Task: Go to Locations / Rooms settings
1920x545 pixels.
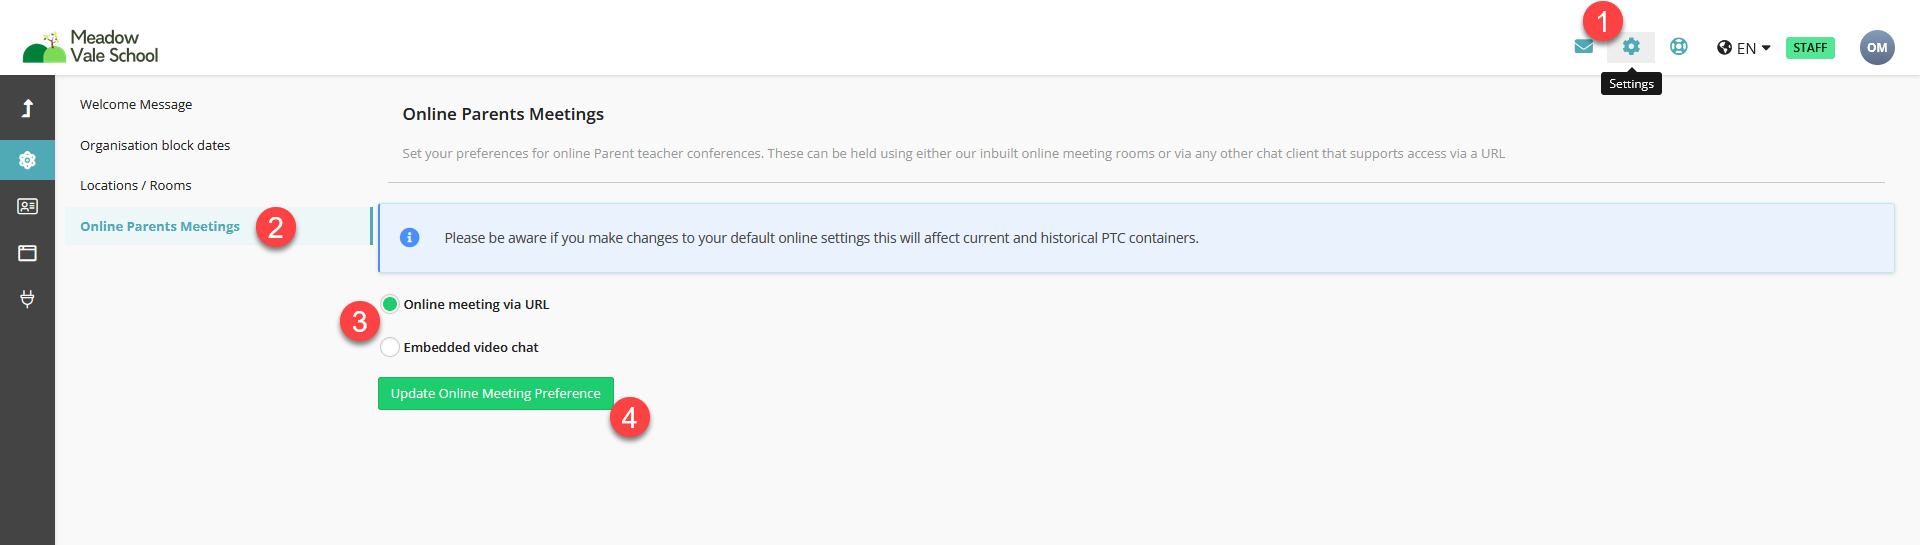Action: pos(136,185)
